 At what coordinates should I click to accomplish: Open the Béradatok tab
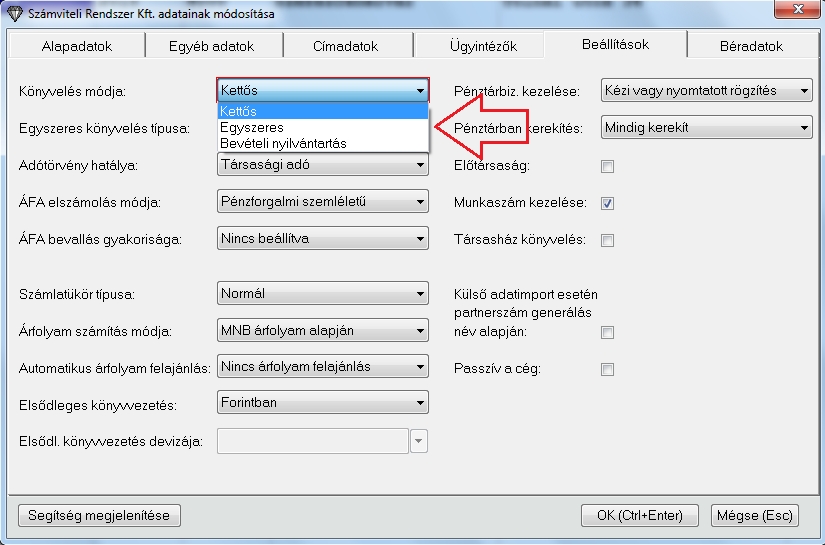pyautogui.click(x=752, y=46)
